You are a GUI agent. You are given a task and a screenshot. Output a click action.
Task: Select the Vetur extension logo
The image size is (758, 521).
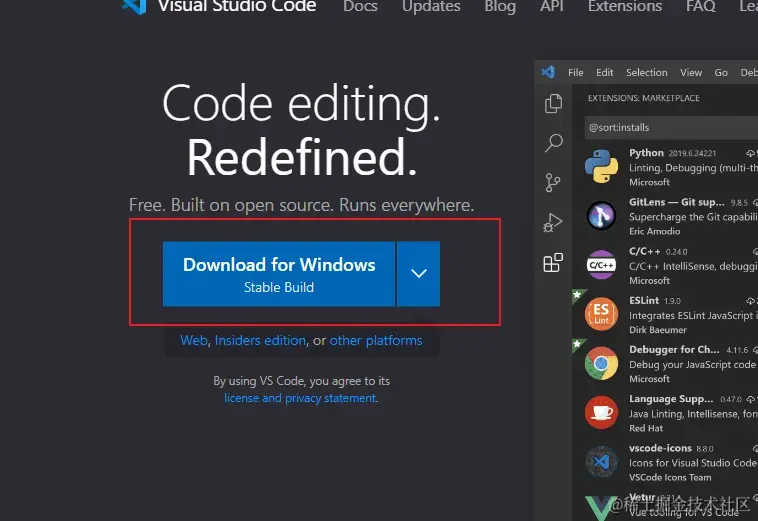pos(600,508)
